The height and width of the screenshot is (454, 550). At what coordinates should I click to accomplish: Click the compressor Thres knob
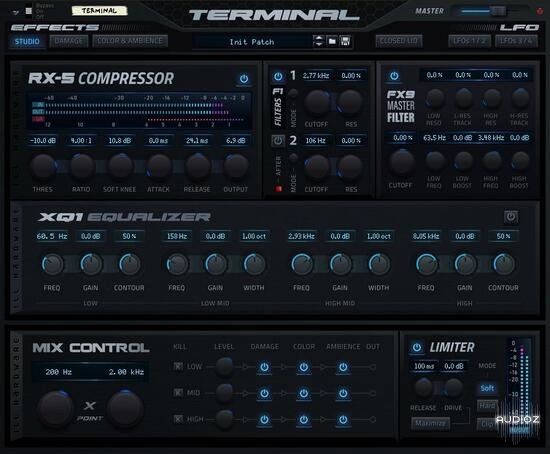(x=43, y=166)
